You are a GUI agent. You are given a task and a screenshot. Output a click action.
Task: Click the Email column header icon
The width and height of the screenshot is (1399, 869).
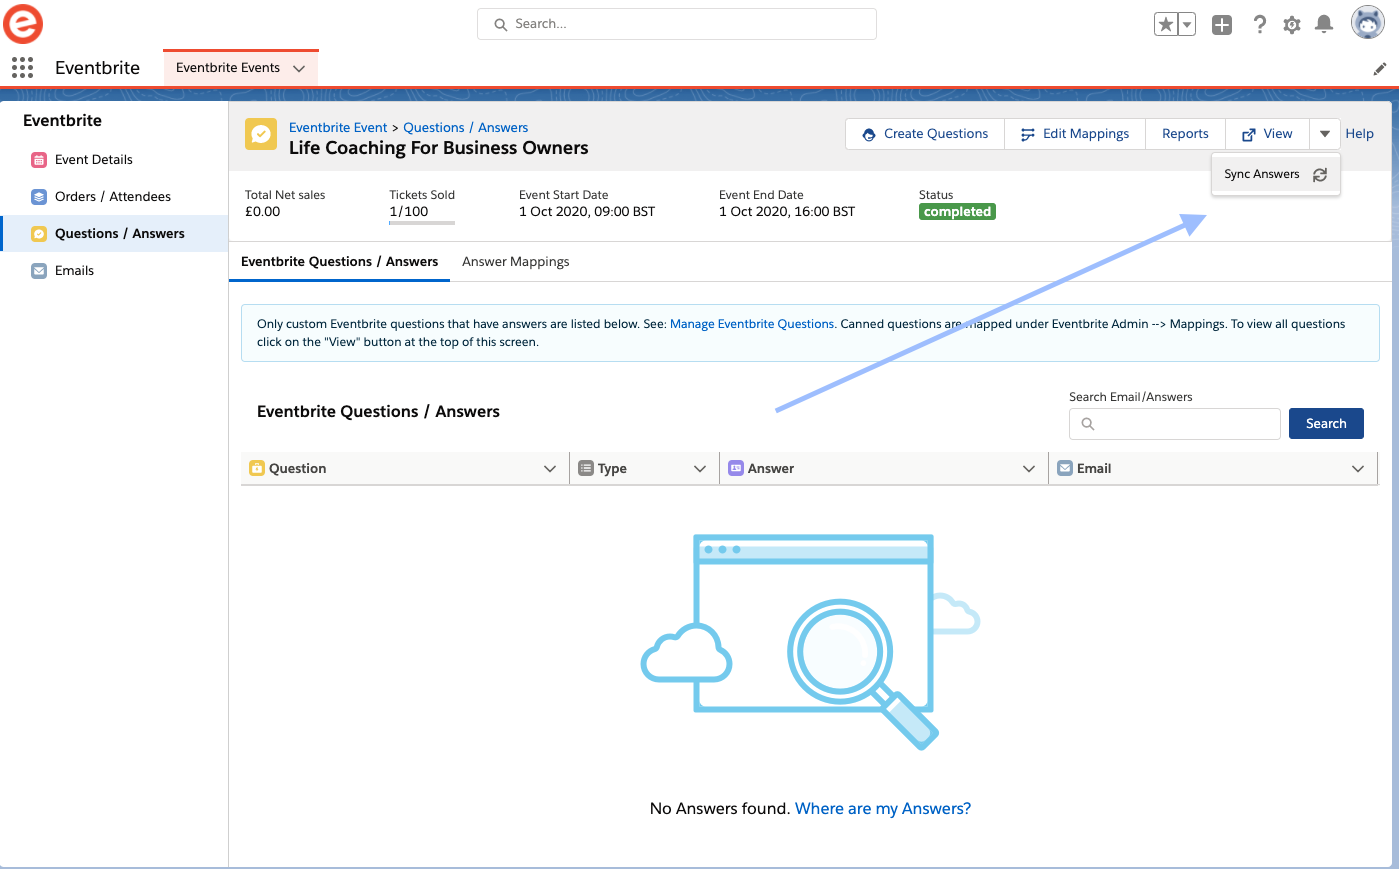click(1065, 468)
